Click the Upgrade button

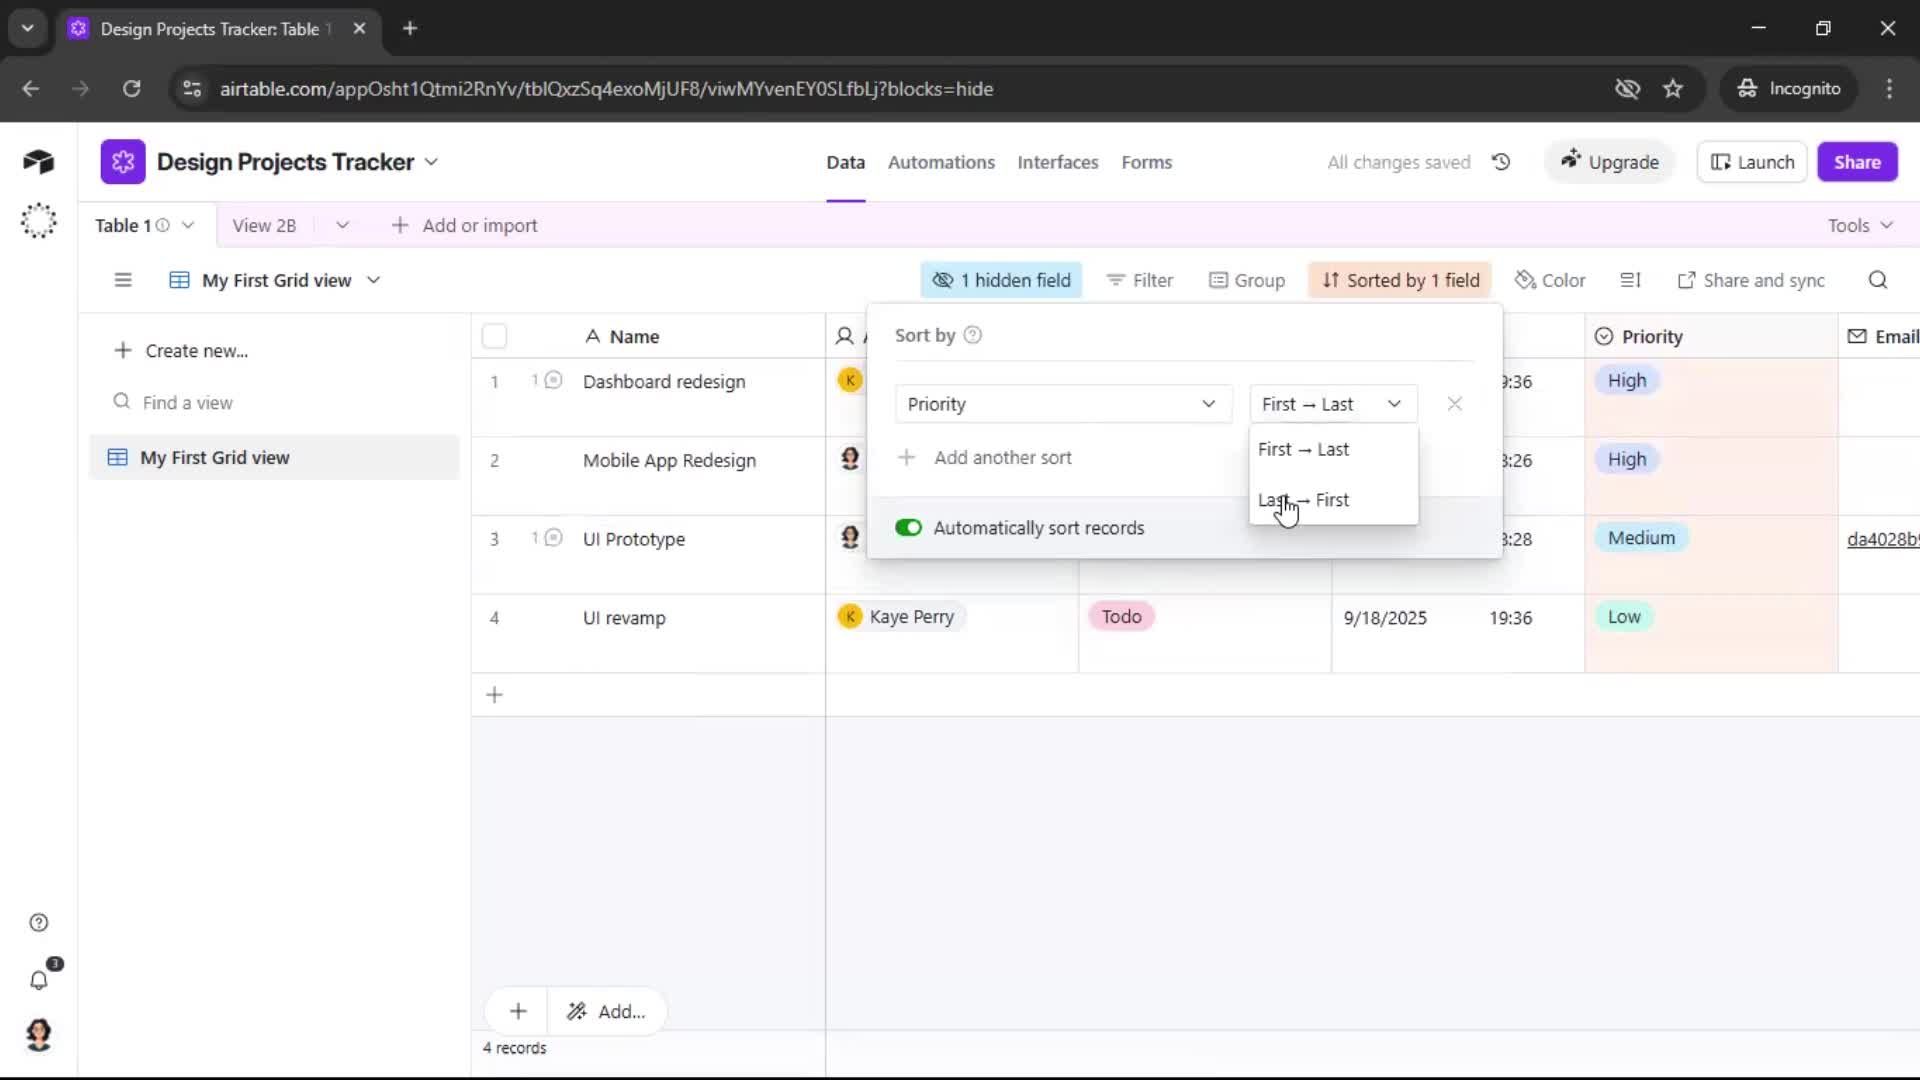pos(1609,162)
